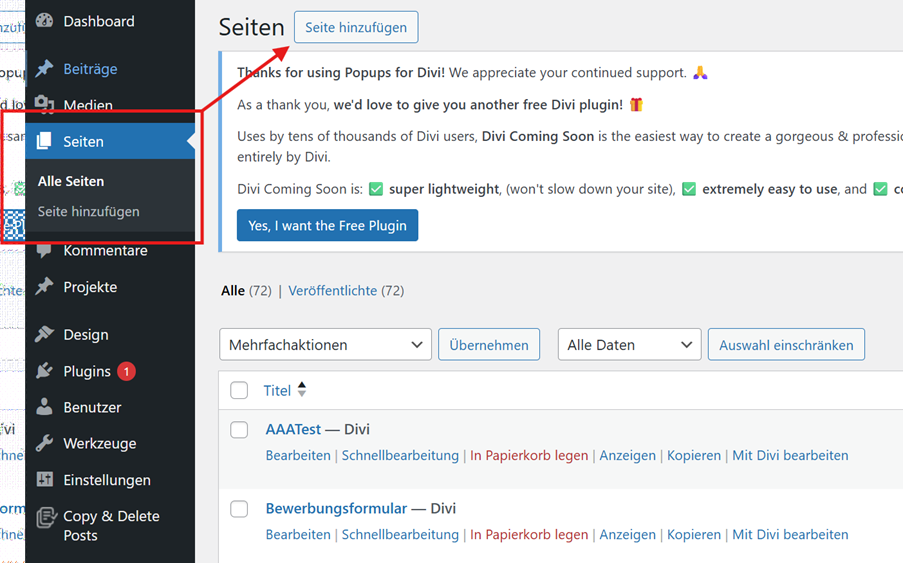Click the Benutzer person icon

click(x=44, y=408)
